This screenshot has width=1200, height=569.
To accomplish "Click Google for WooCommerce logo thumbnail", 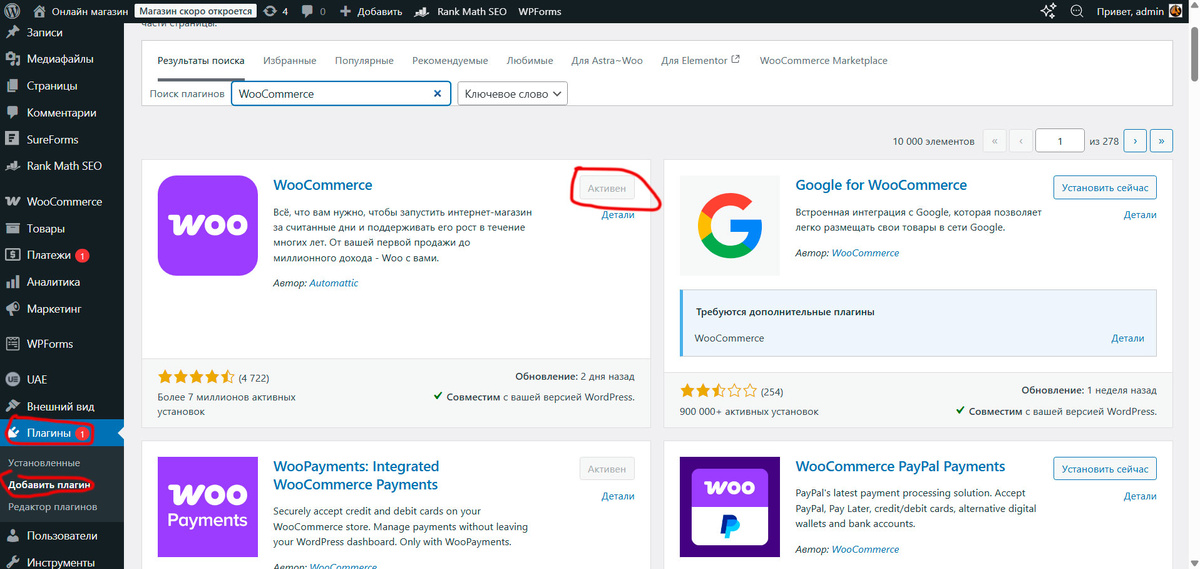I will click(x=729, y=226).
